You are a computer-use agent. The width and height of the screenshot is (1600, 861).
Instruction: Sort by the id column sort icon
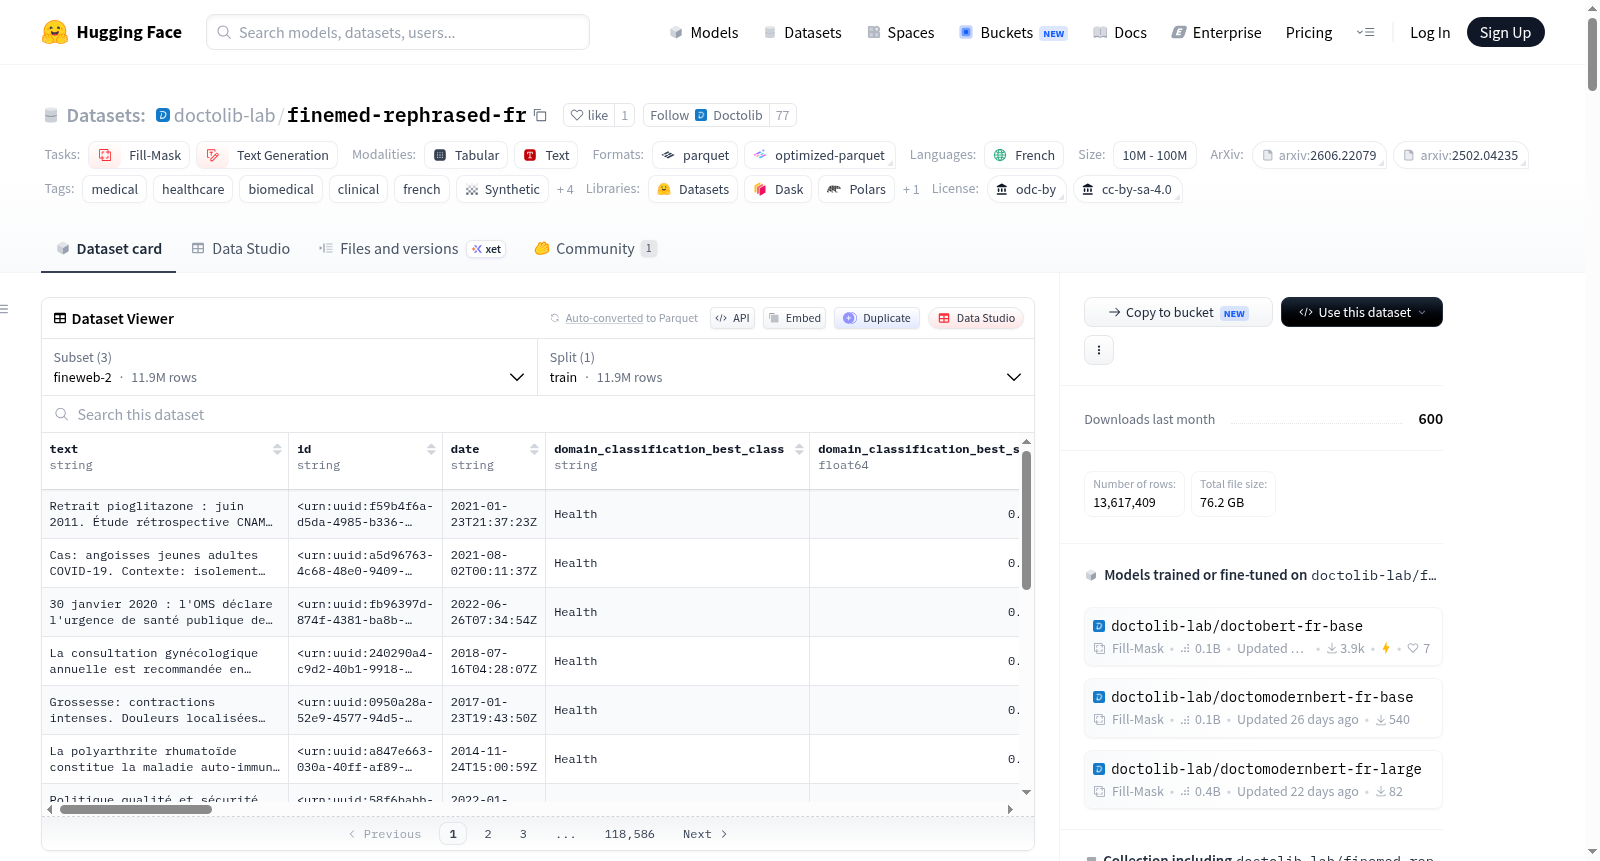tap(431, 449)
